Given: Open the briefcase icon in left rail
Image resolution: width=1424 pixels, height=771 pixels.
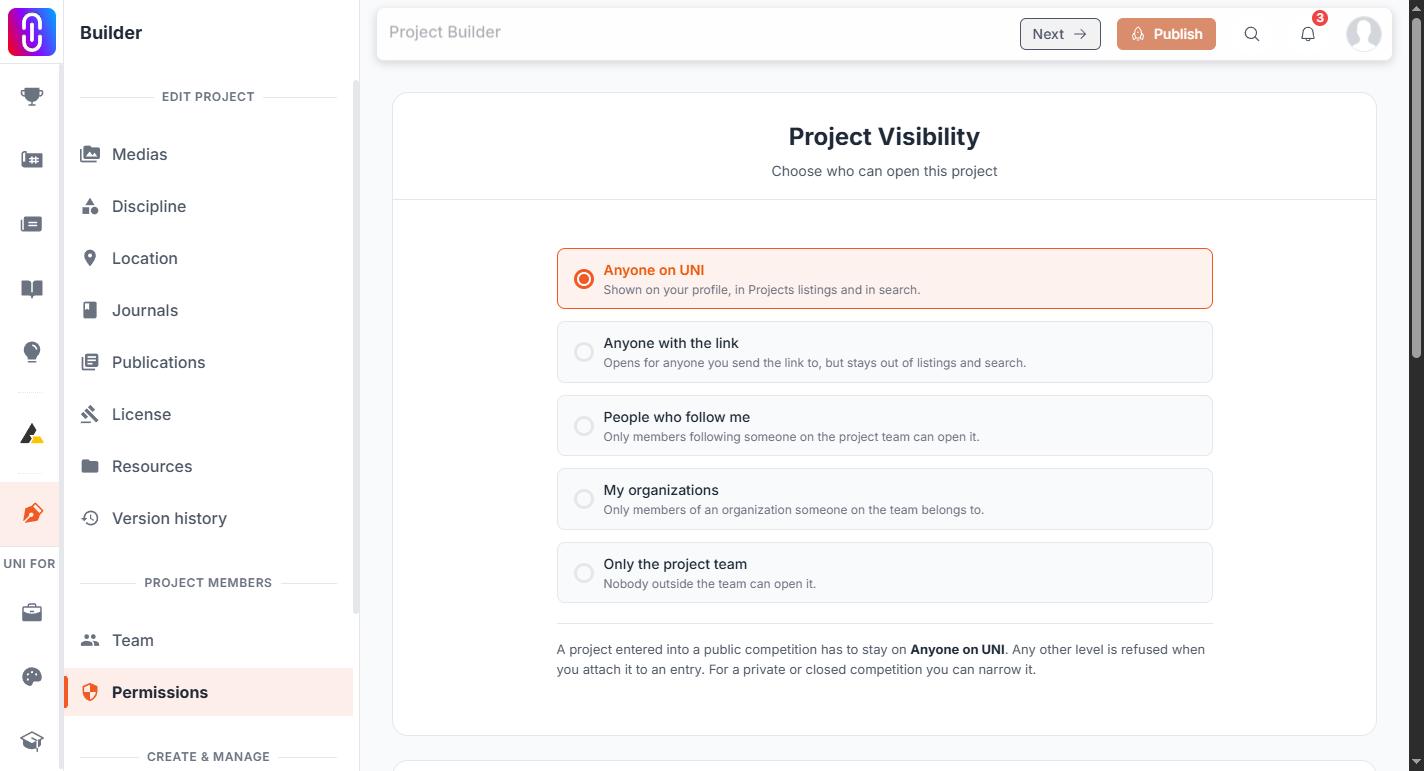Looking at the screenshot, I should coord(32,613).
